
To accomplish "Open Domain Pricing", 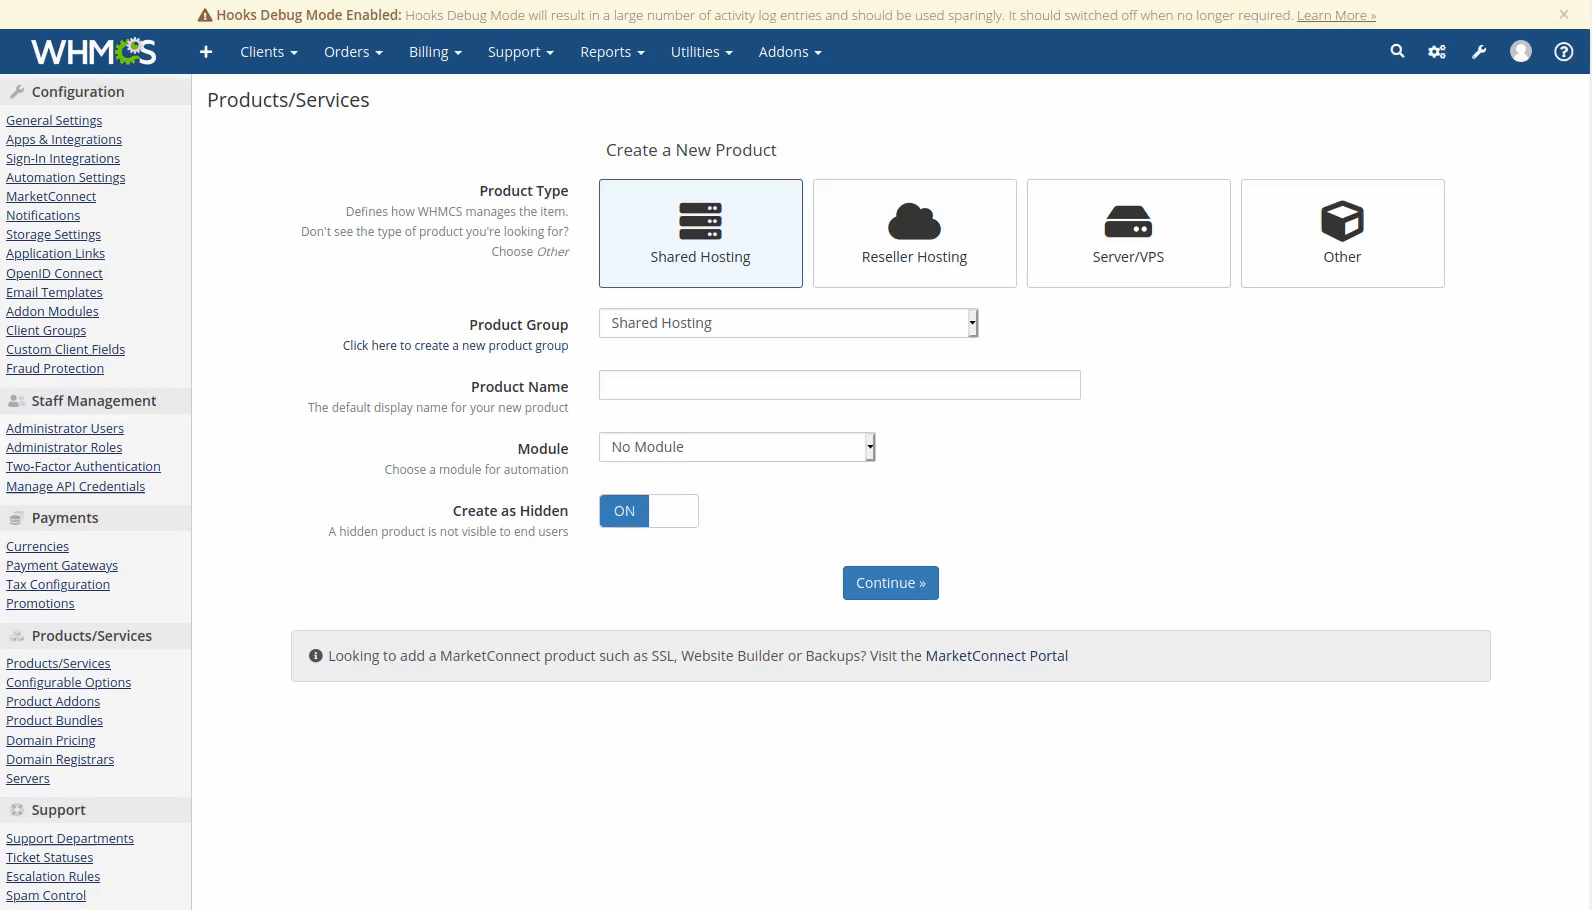I will click(51, 740).
